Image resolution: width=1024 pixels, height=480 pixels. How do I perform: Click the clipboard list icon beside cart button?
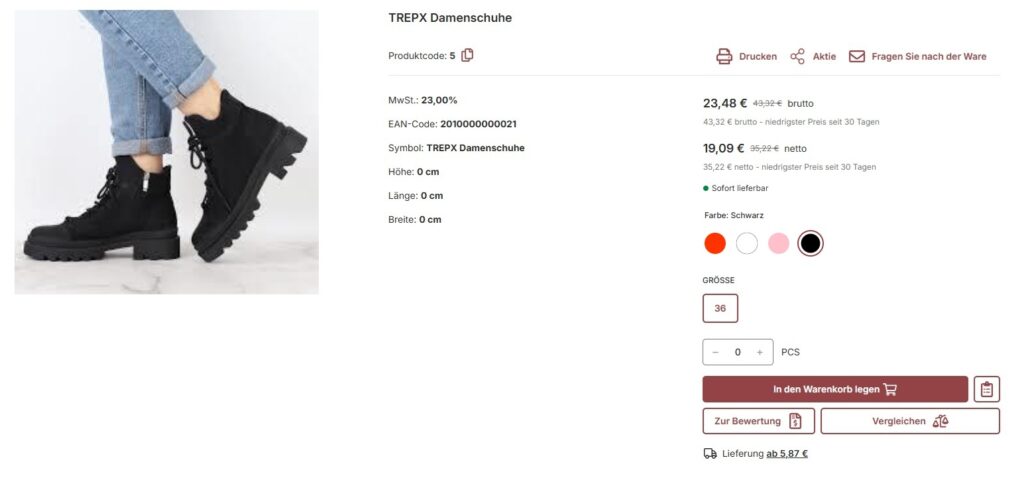click(986, 389)
